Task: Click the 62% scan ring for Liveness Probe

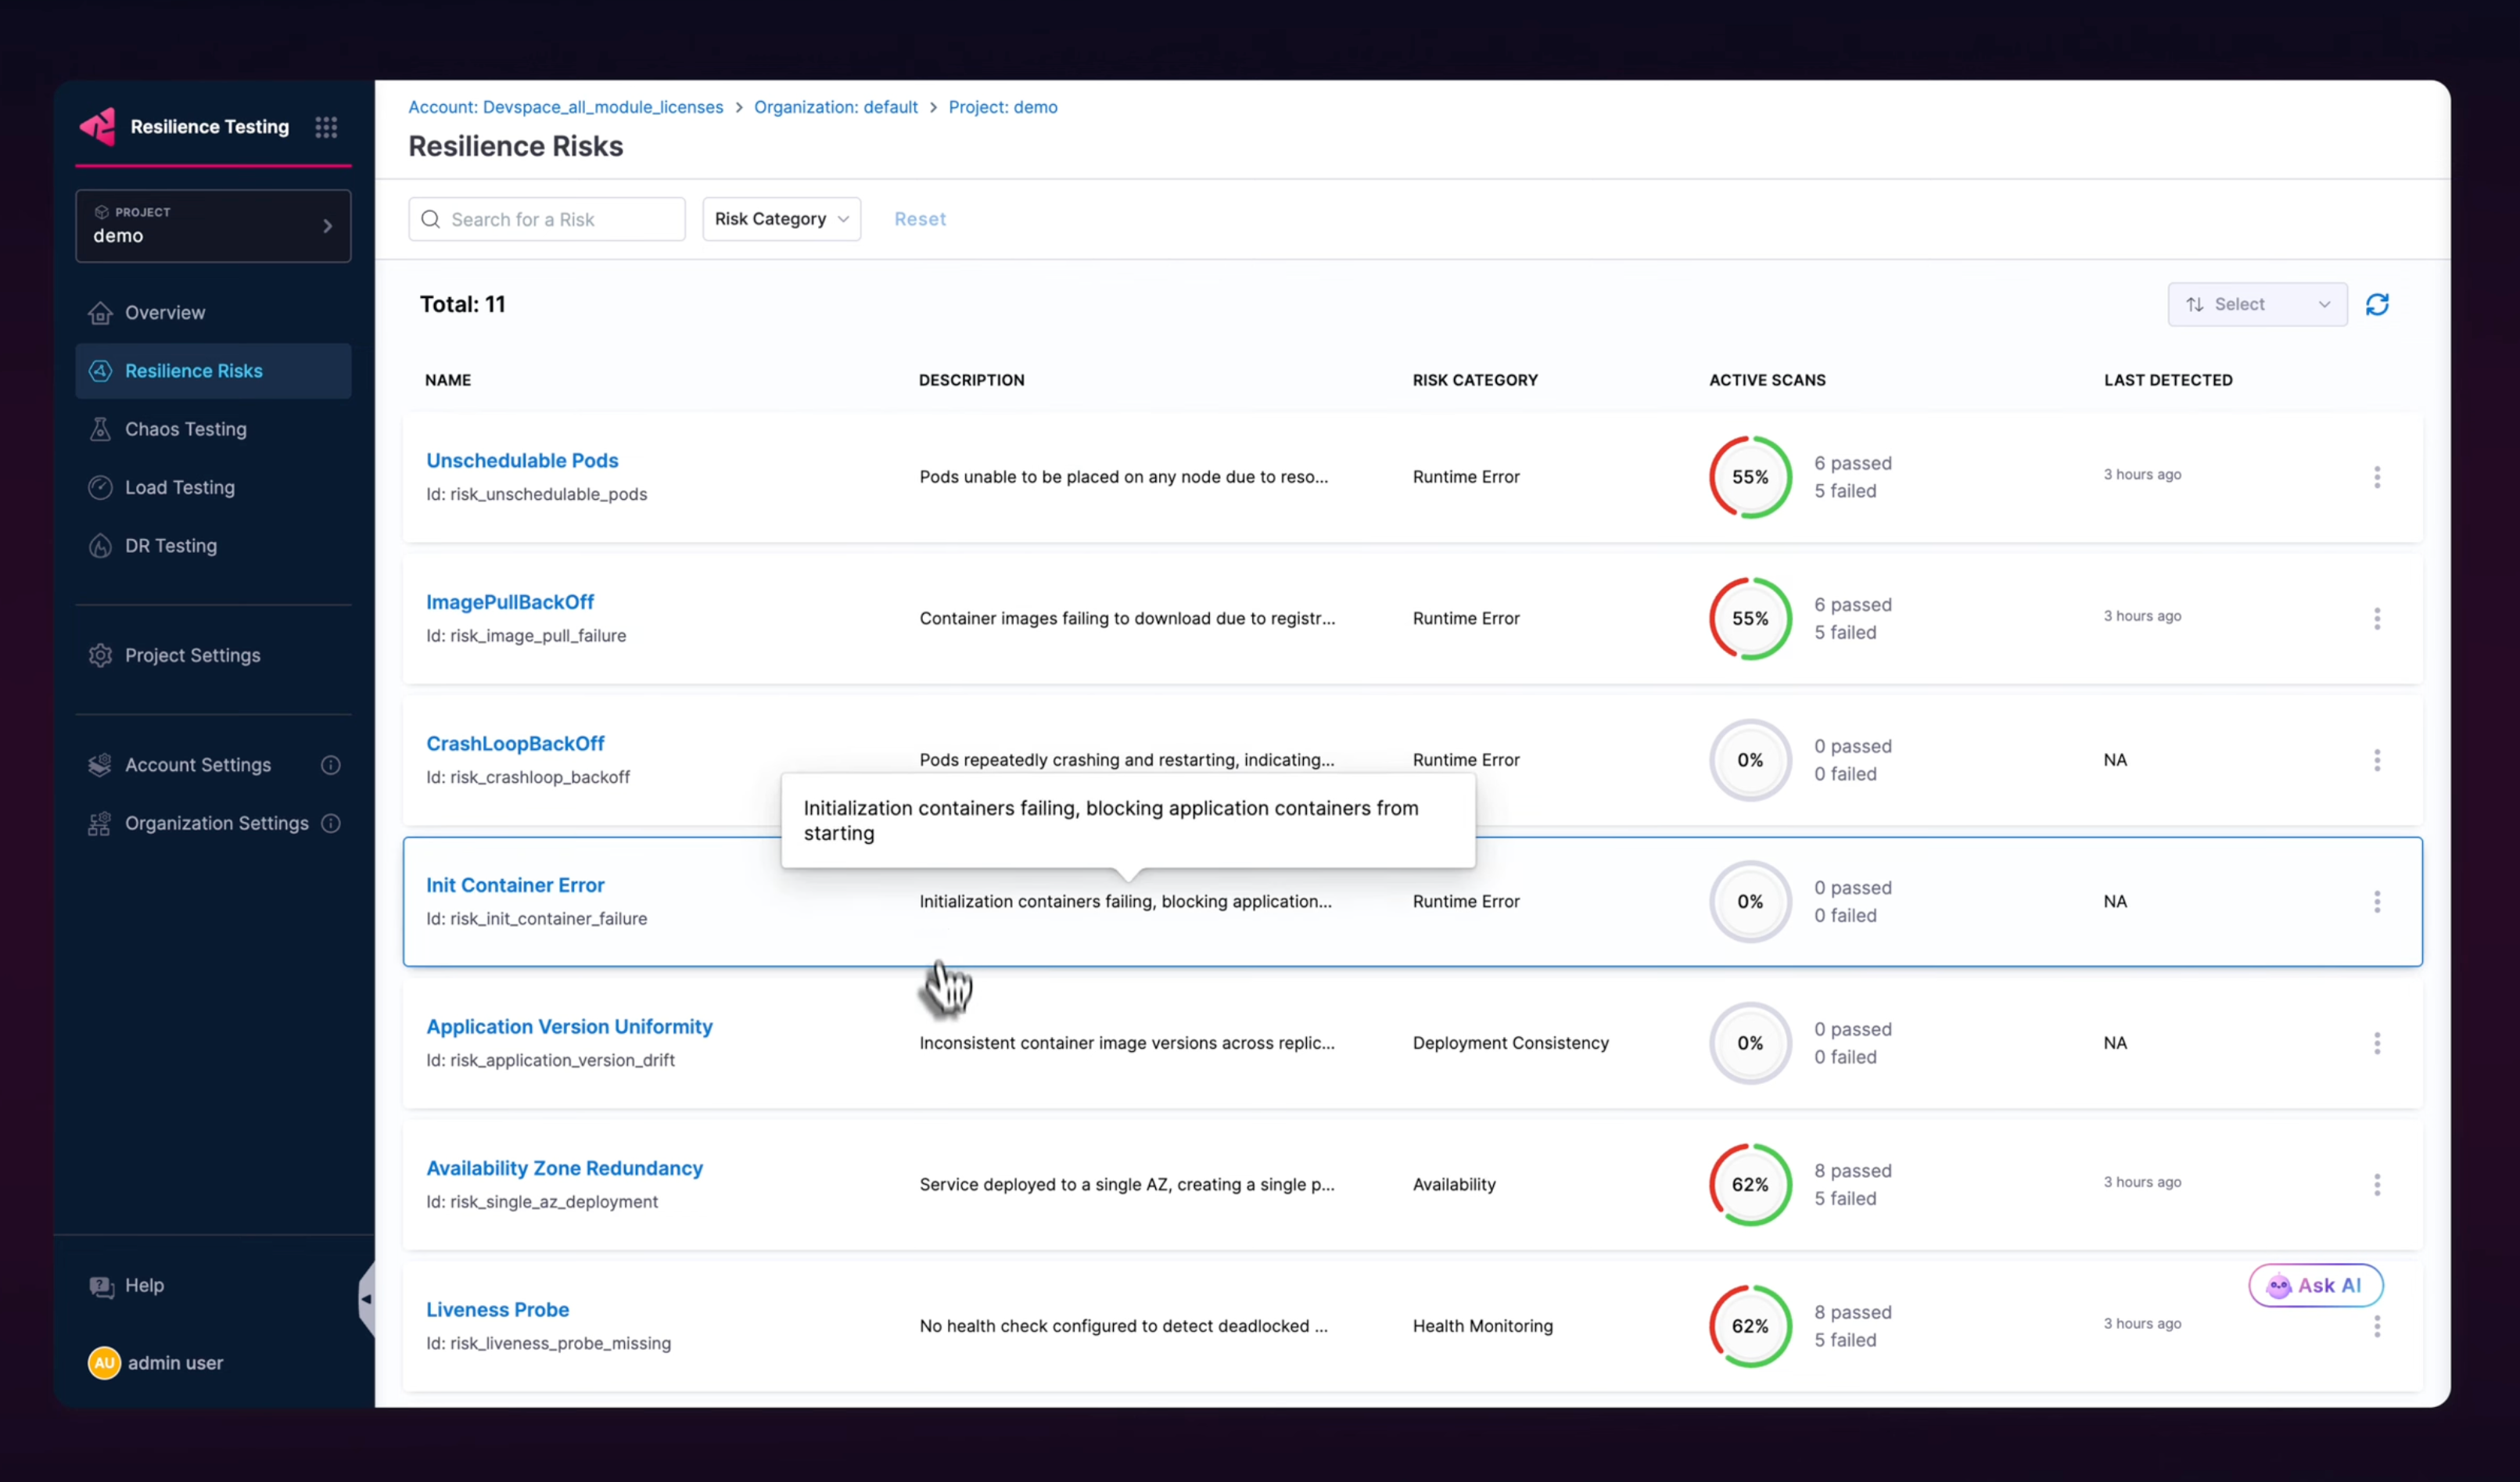Action: click(1750, 1326)
